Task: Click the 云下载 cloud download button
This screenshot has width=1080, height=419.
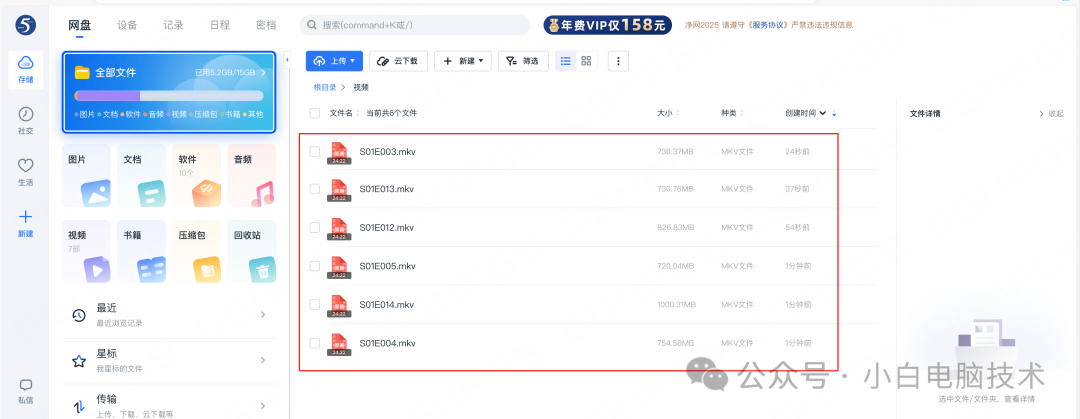Action: 398,61
